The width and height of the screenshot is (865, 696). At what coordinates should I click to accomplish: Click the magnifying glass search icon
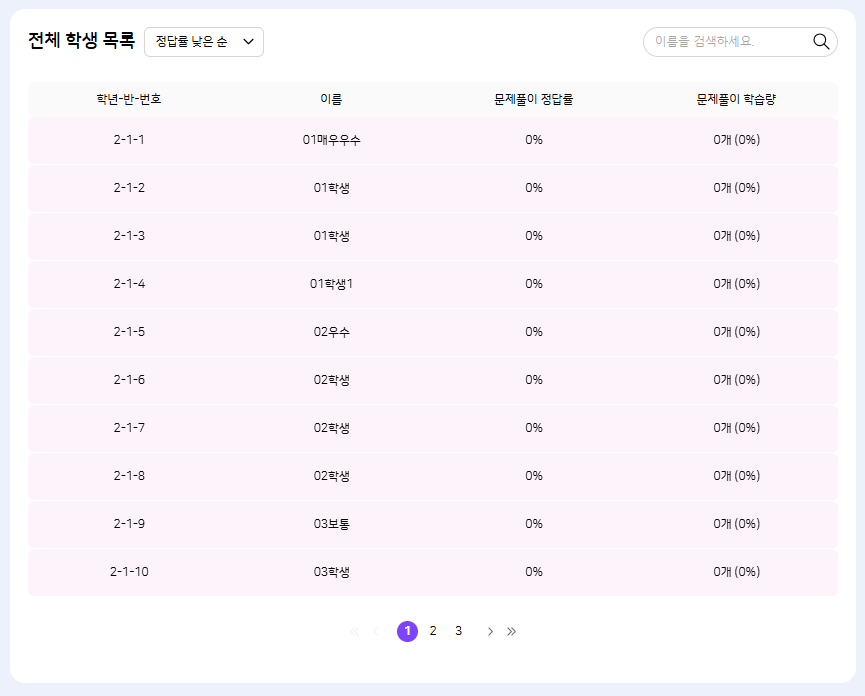click(x=821, y=42)
